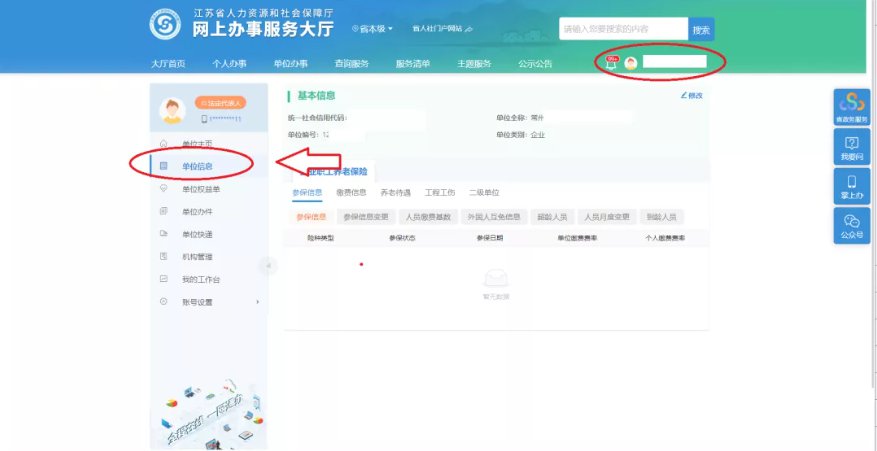This screenshot has height=451, width=877.
Task: Switch to the 工程工伤 tab
Action: tap(440, 192)
